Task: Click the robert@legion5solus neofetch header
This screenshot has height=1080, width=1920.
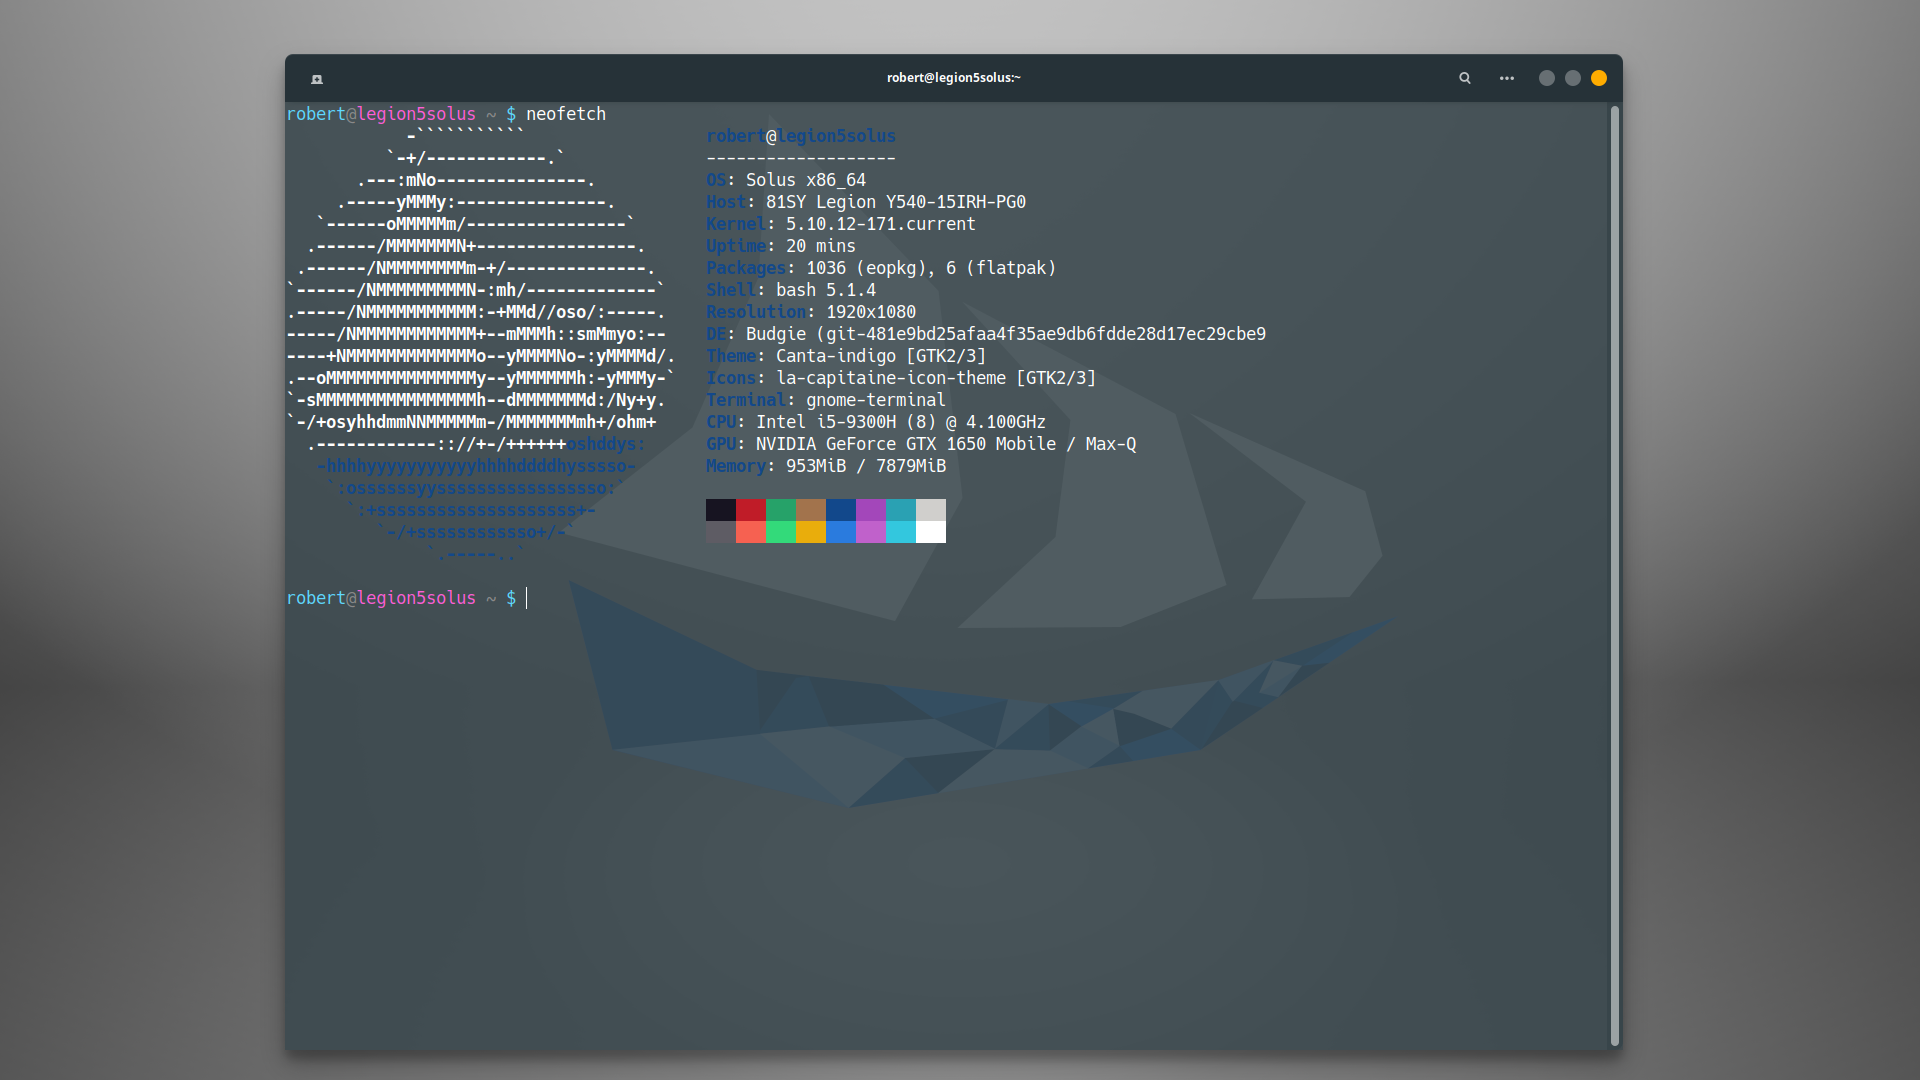Action: tap(801, 136)
